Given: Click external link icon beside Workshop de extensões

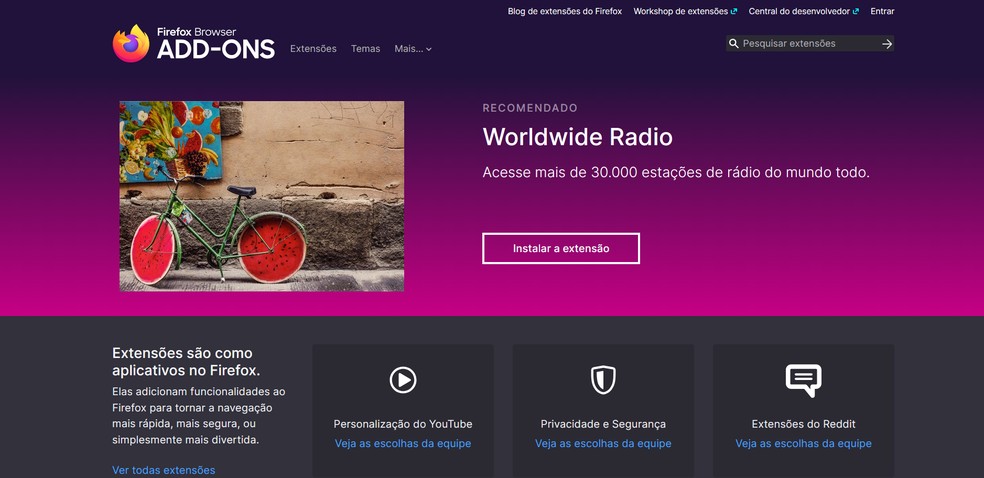Looking at the screenshot, I should click(734, 11).
